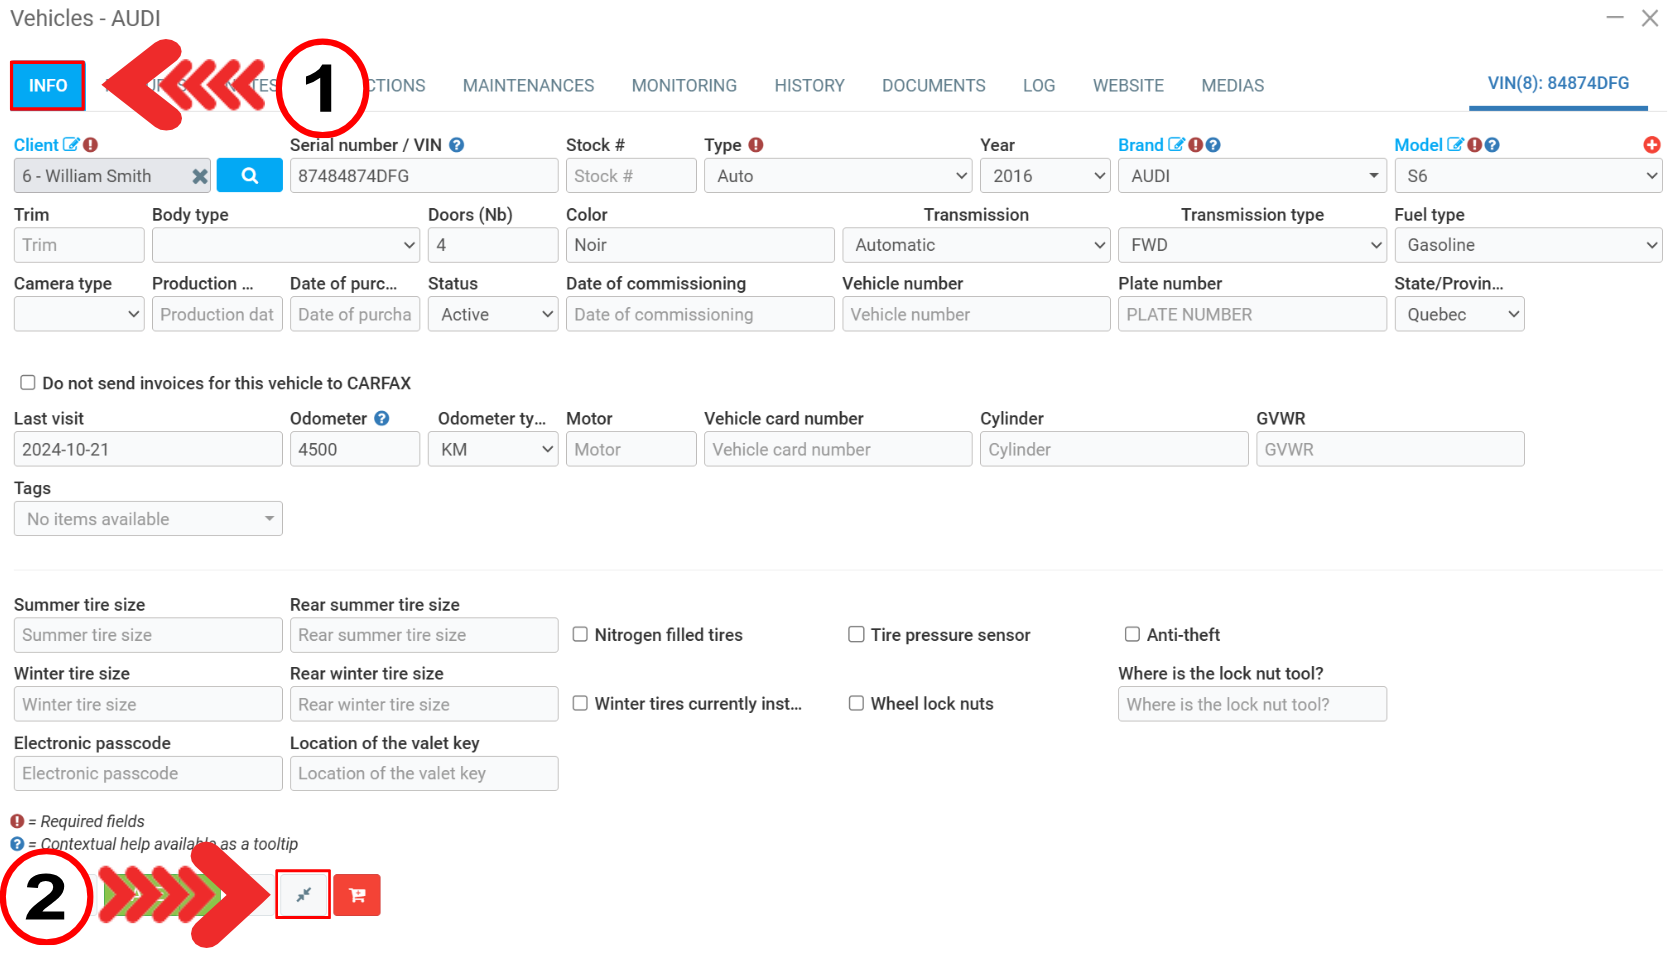
Task: Switch to the MAINTENANCES tab
Action: pyautogui.click(x=528, y=86)
